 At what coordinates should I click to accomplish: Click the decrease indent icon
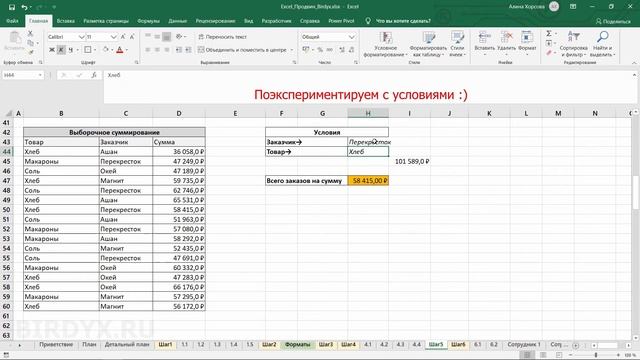tap(179, 50)
